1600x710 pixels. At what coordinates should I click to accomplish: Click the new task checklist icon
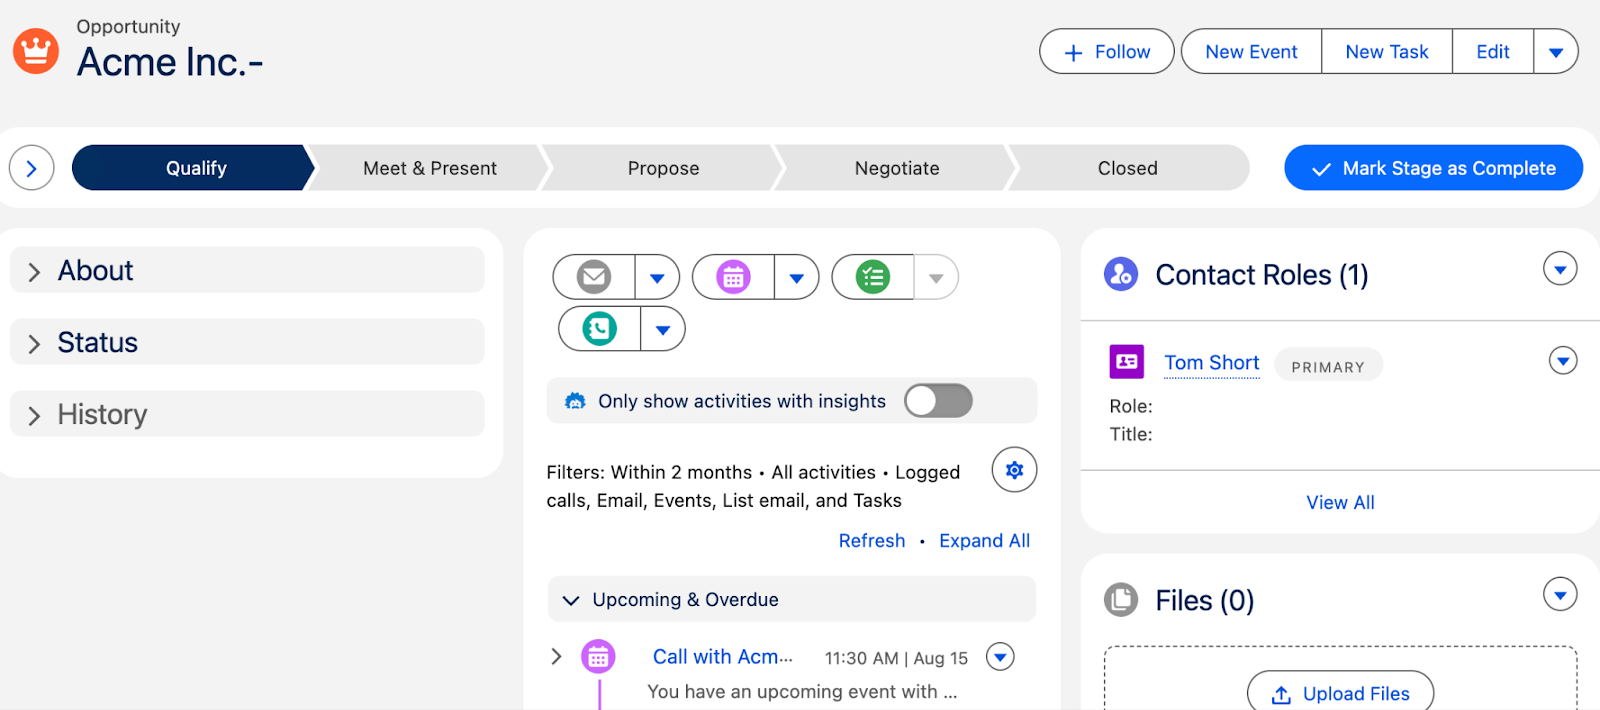coord(873,277)
